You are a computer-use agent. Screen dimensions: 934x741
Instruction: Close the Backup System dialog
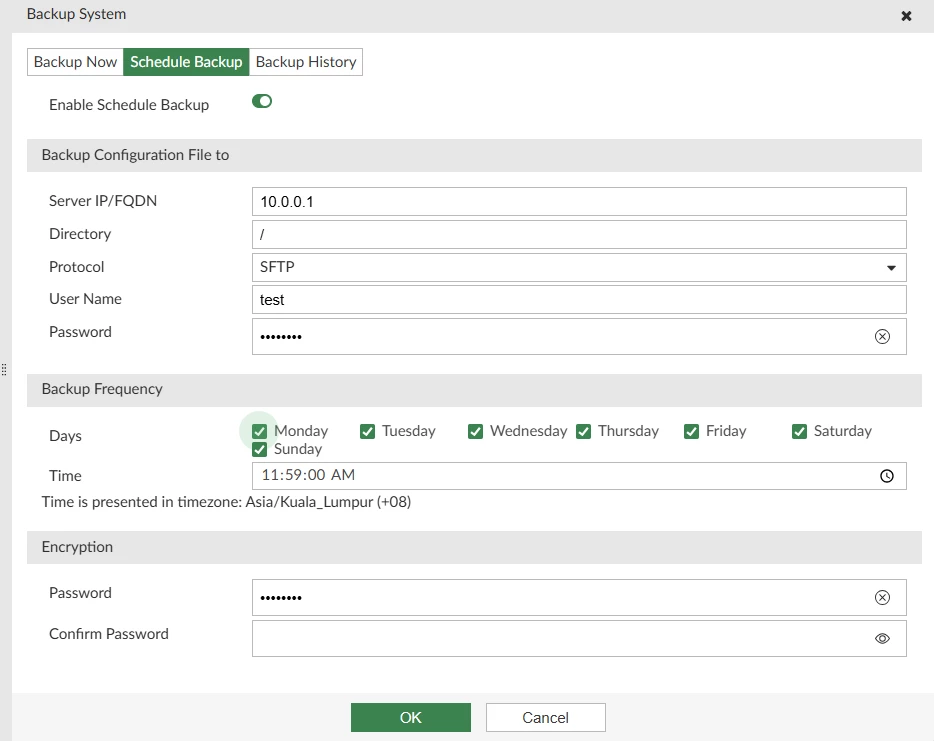coord(906,16)
